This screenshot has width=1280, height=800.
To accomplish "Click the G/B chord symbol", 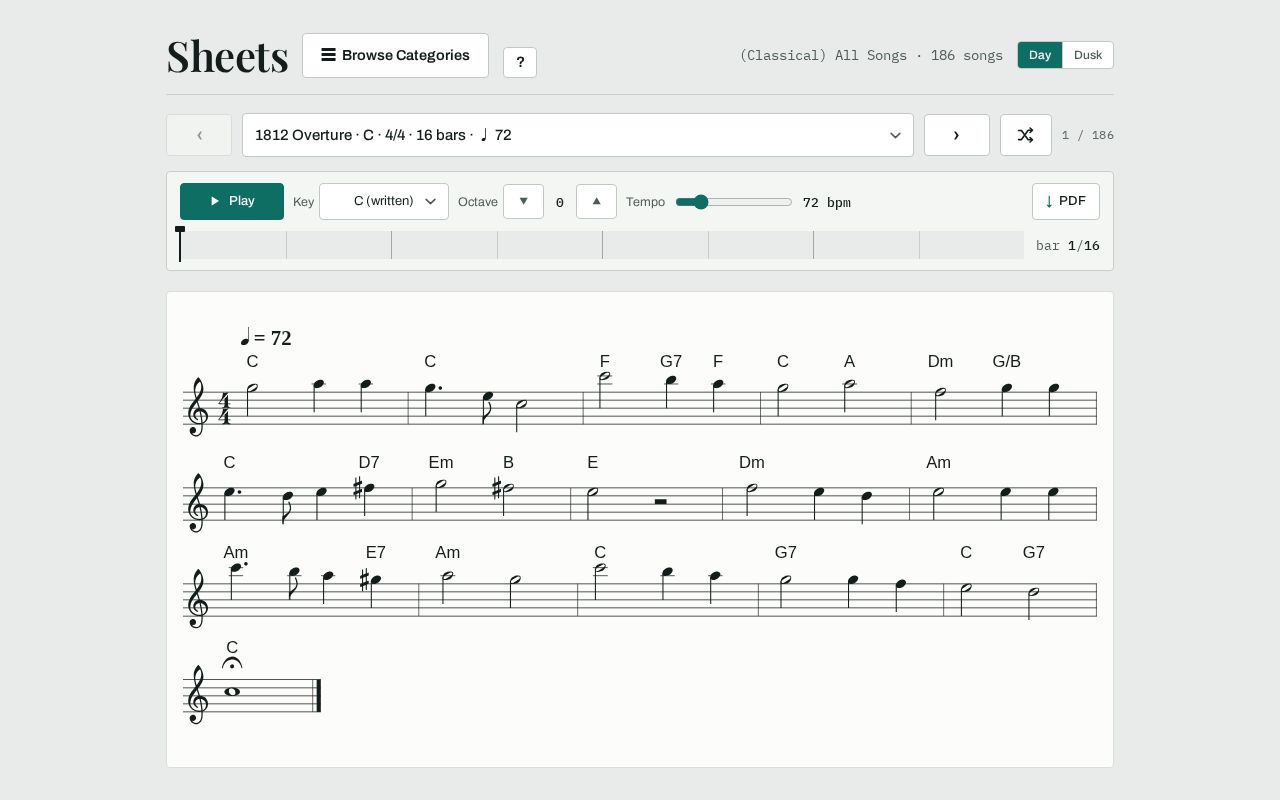I will coord(1007,362).
